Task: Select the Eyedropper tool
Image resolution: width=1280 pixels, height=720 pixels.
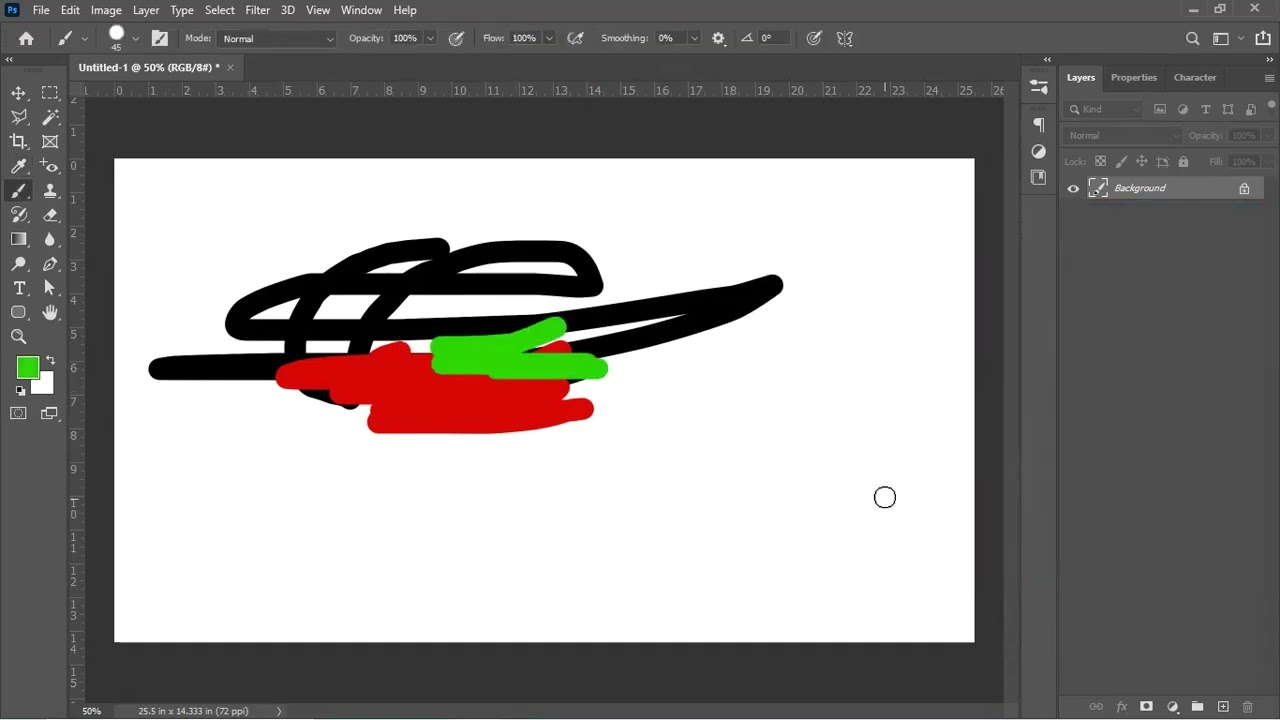Action: click(x=19, y=166)
